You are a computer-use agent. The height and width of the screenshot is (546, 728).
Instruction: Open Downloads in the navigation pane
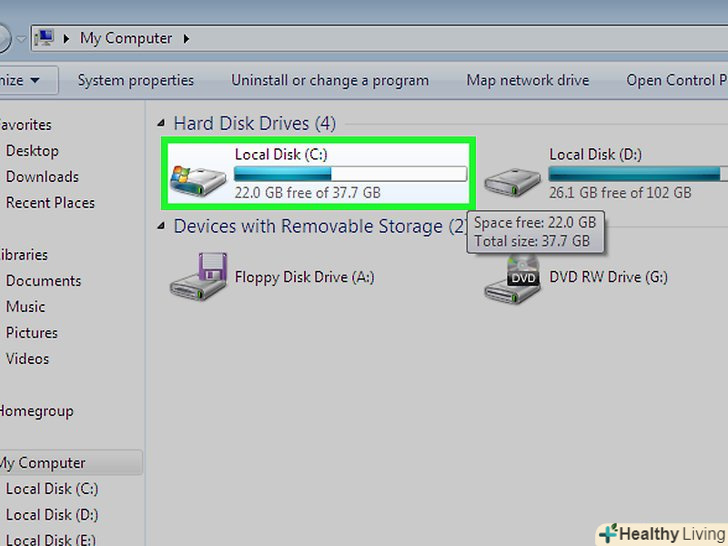pos(42,177)
